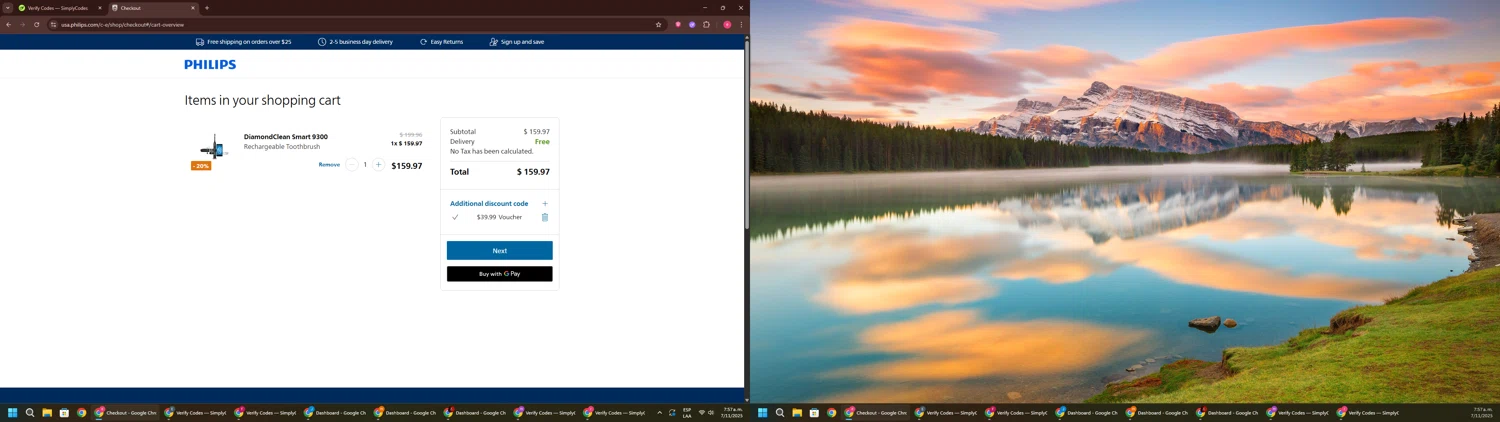Viewport: 1500px width, 422px height.
Task: Minimize the Chrome window
Action: tap(704, 8)
